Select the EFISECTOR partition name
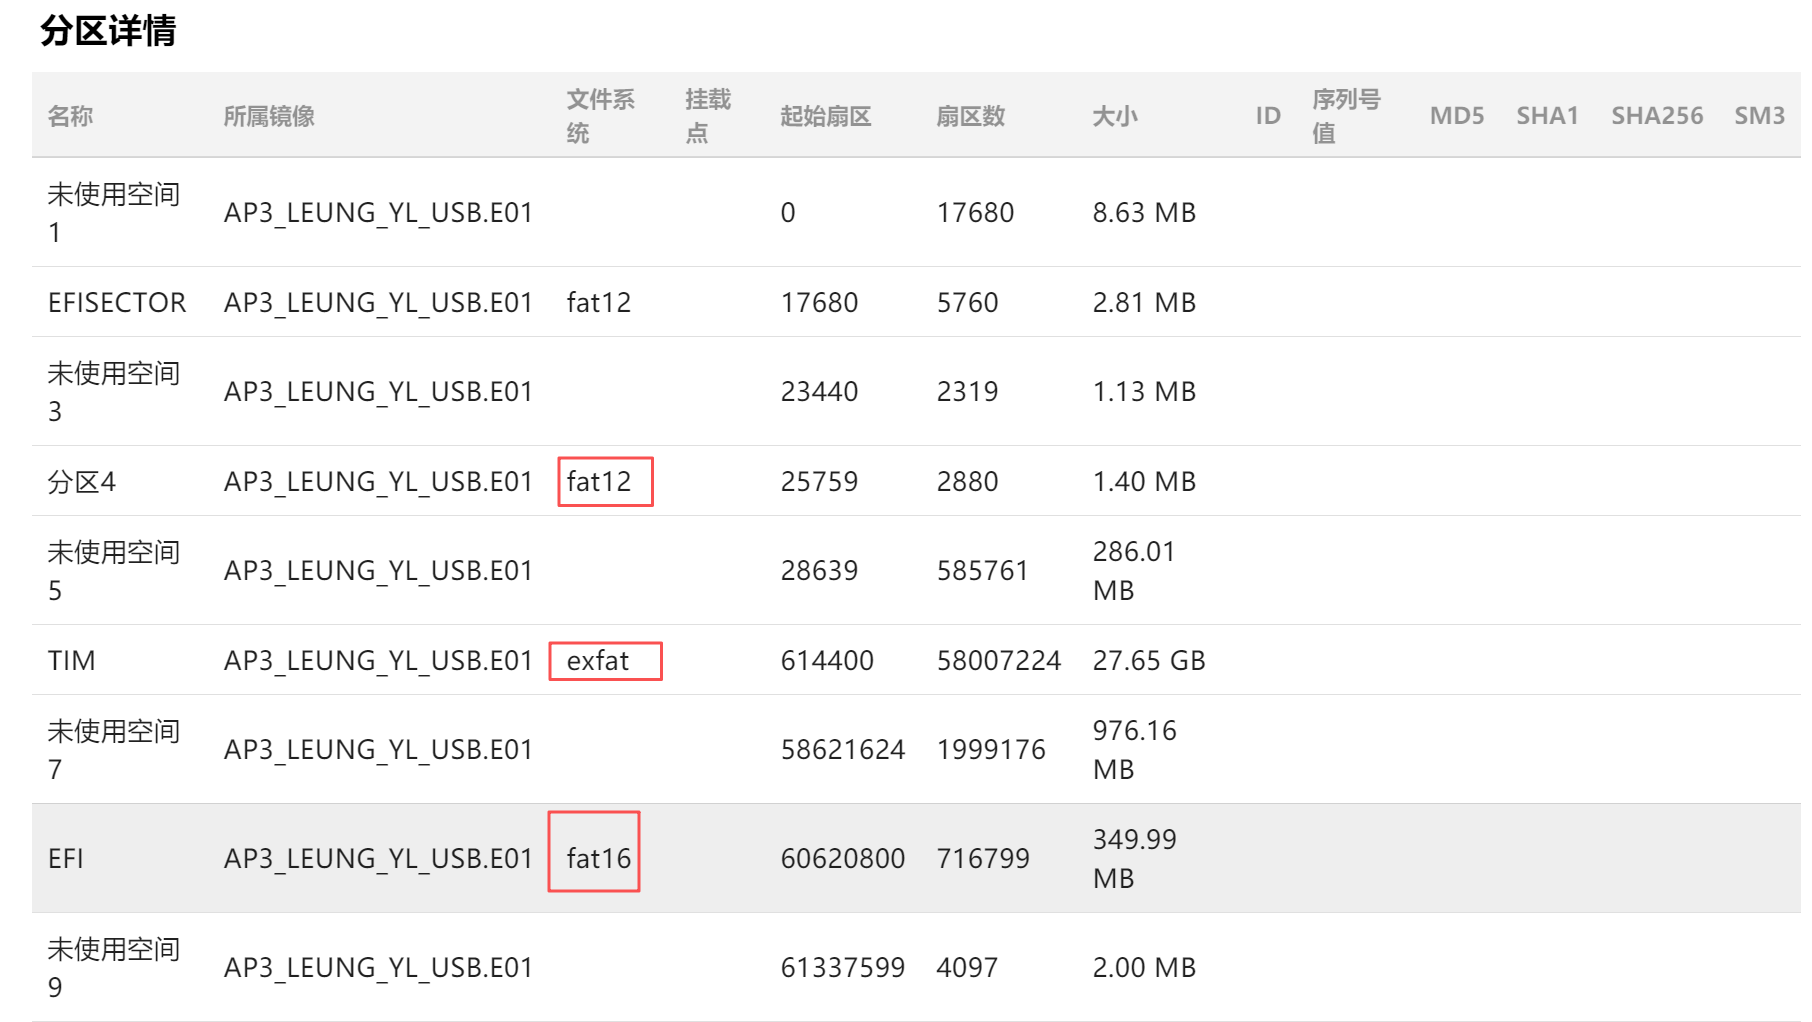 [x=117, y=302]
